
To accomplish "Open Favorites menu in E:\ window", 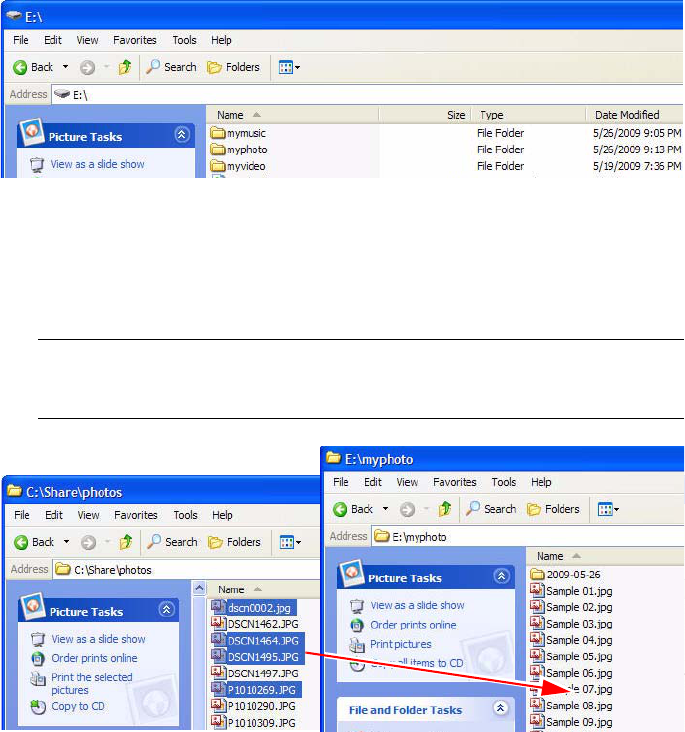I will pos(135,40).
